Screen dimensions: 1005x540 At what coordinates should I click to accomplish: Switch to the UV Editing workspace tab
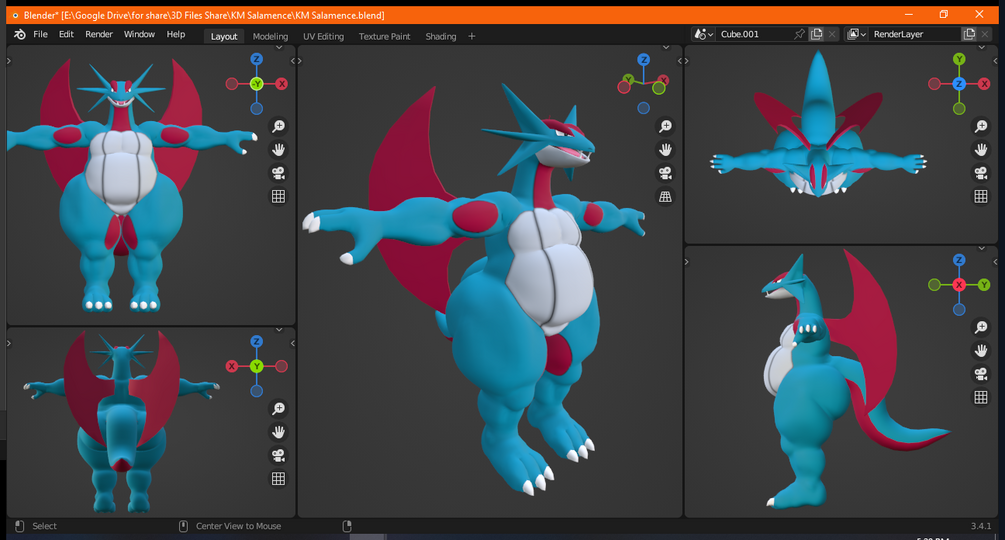click(323, 37)
